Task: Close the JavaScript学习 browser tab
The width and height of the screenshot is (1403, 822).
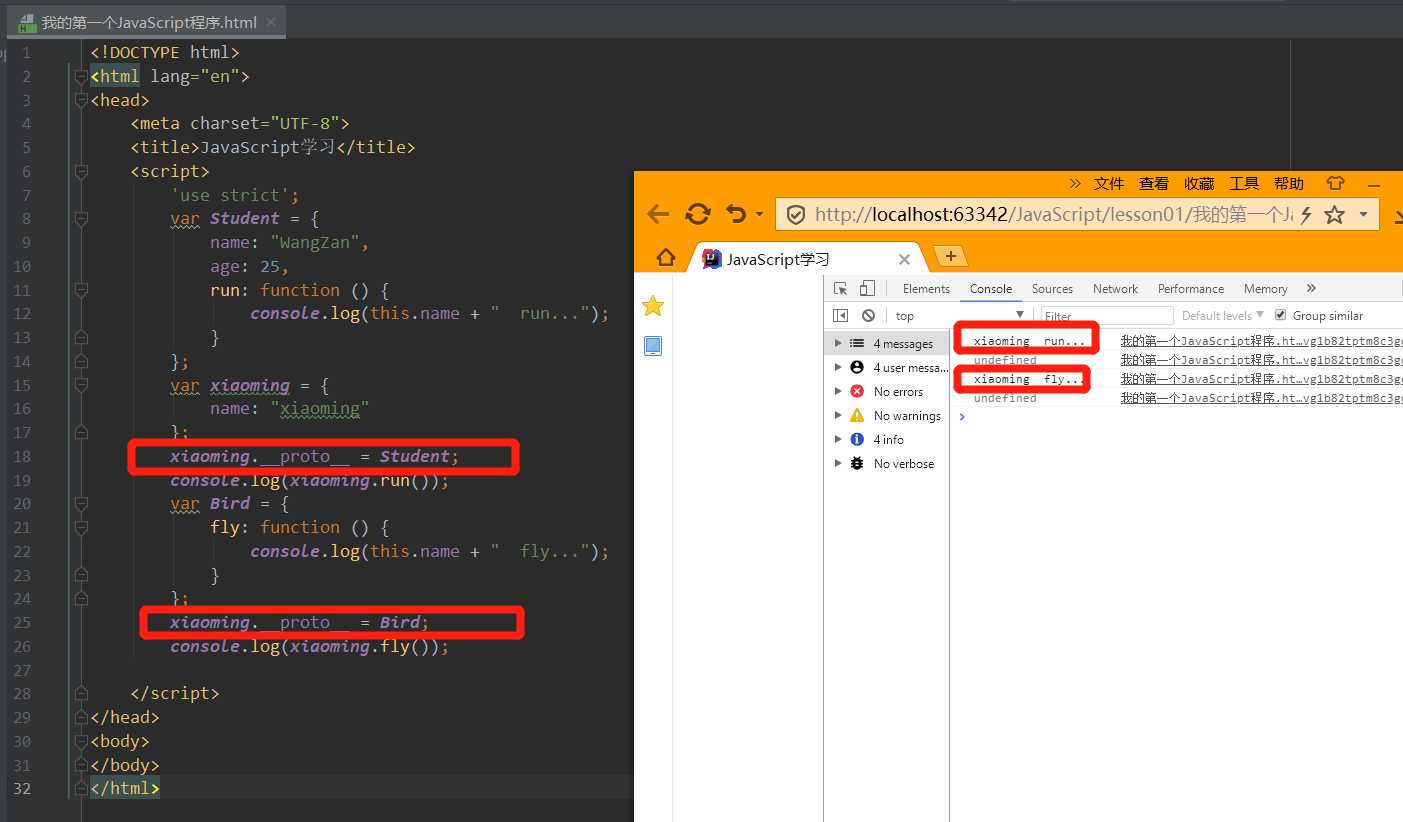Action: [x=904, y=259]
